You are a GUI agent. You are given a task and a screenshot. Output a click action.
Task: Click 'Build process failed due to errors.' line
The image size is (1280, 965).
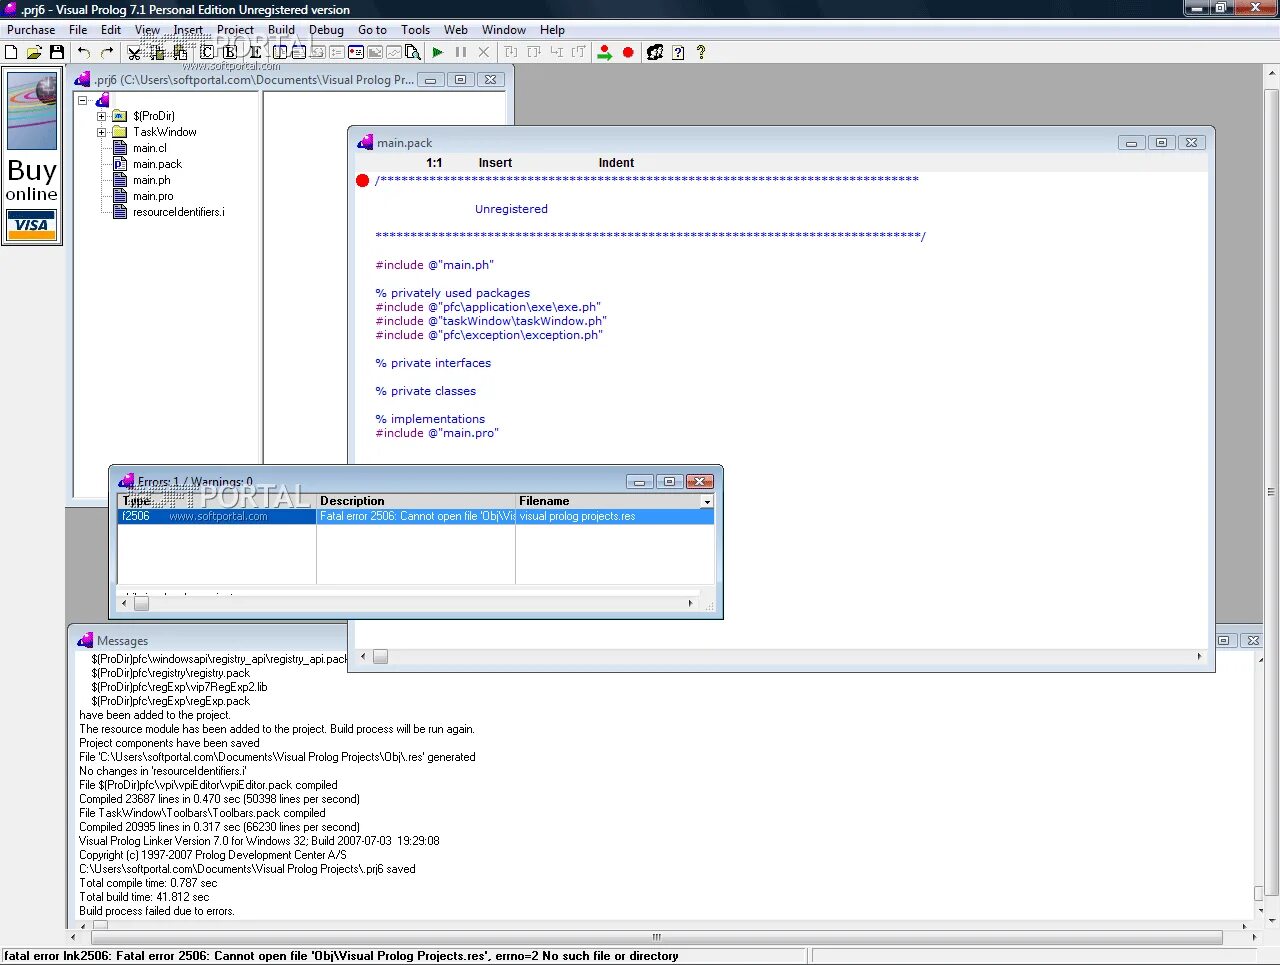tap(157, 911)
